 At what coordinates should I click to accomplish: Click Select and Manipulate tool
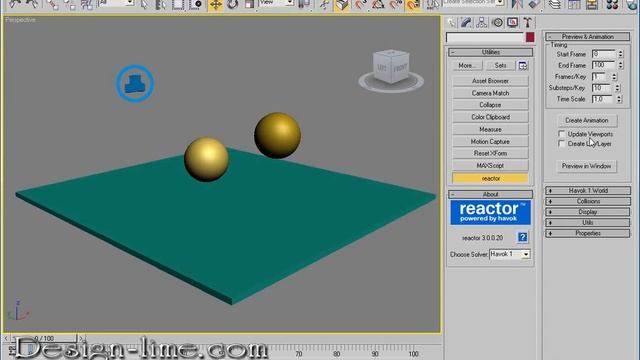coord(324,5)
